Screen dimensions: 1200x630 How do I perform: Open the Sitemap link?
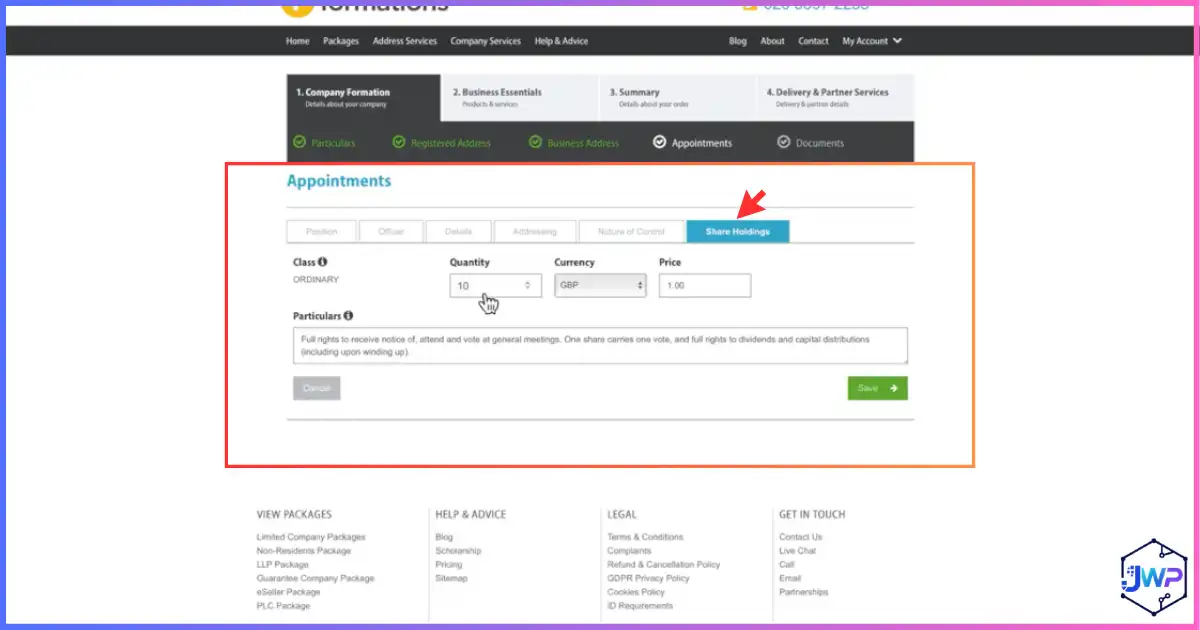click(x=451, y=578)
